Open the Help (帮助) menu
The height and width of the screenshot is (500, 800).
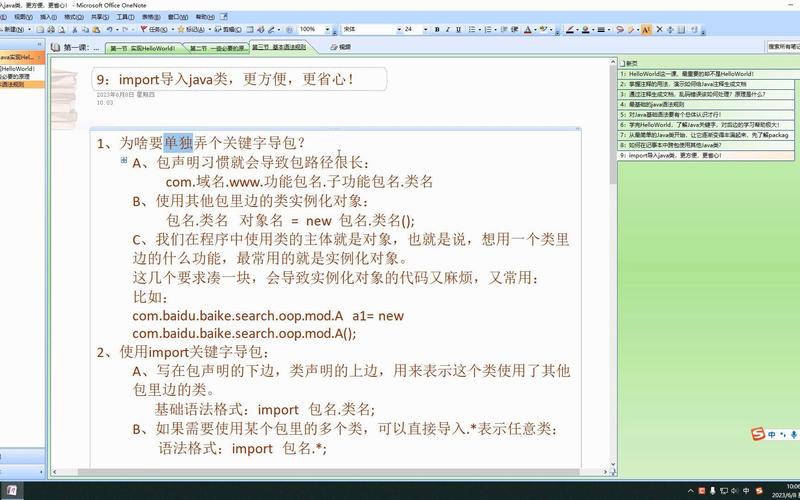[x=205, y=17]
